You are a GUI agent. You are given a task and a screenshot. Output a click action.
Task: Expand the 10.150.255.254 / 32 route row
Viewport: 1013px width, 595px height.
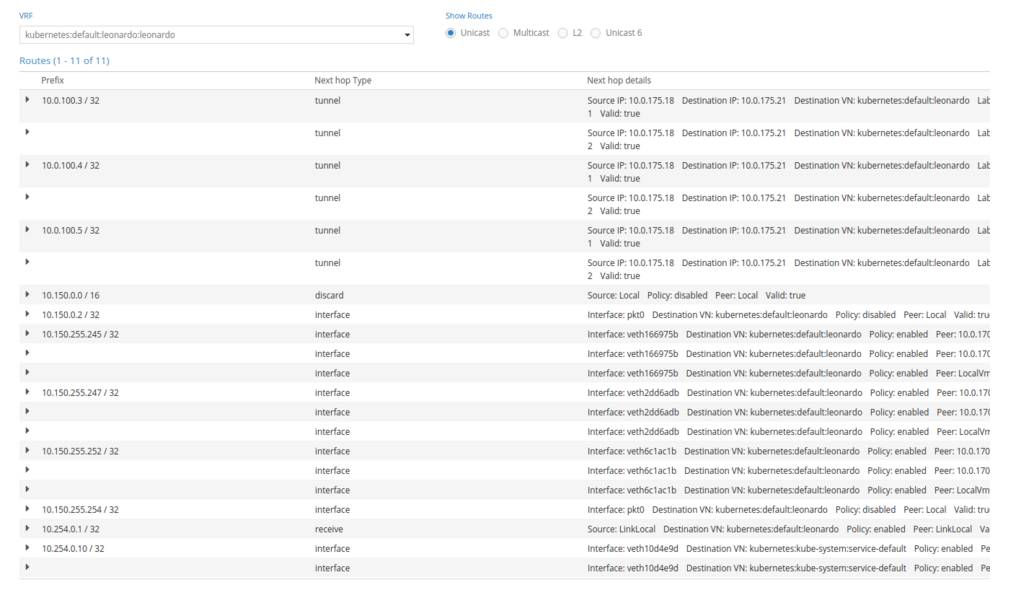(x=27, y=509)
